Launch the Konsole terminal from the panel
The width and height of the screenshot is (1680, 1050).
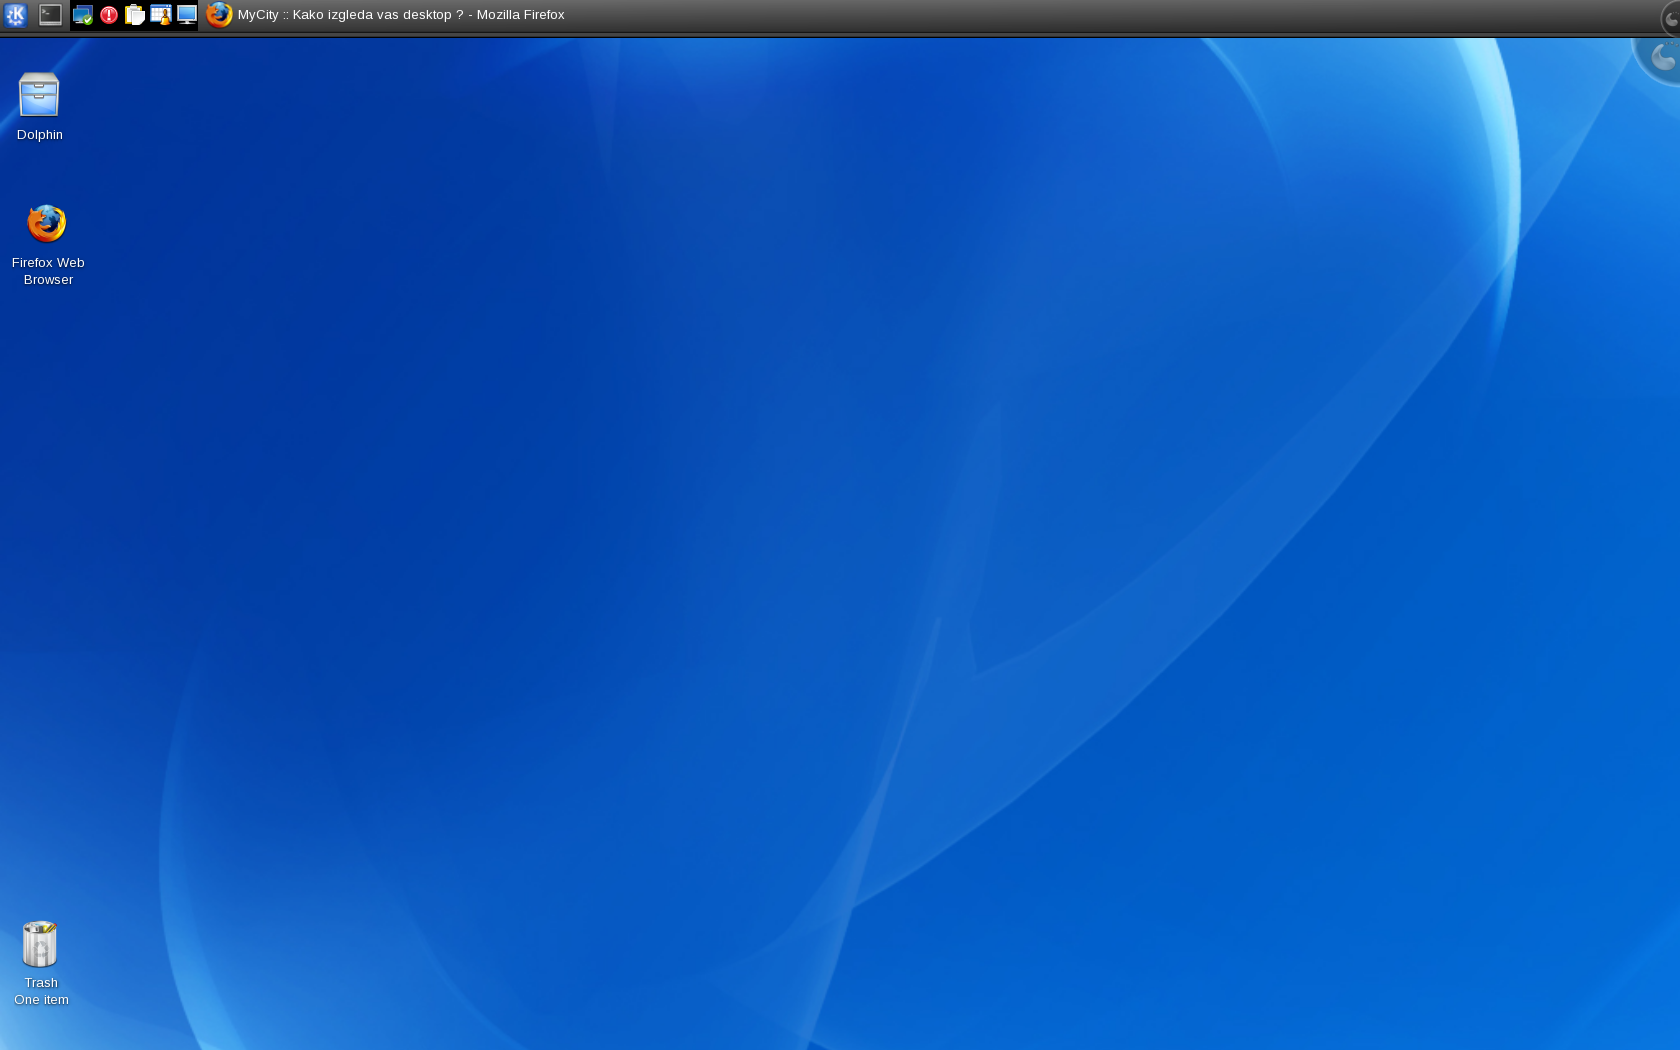[x=50, y=15]
